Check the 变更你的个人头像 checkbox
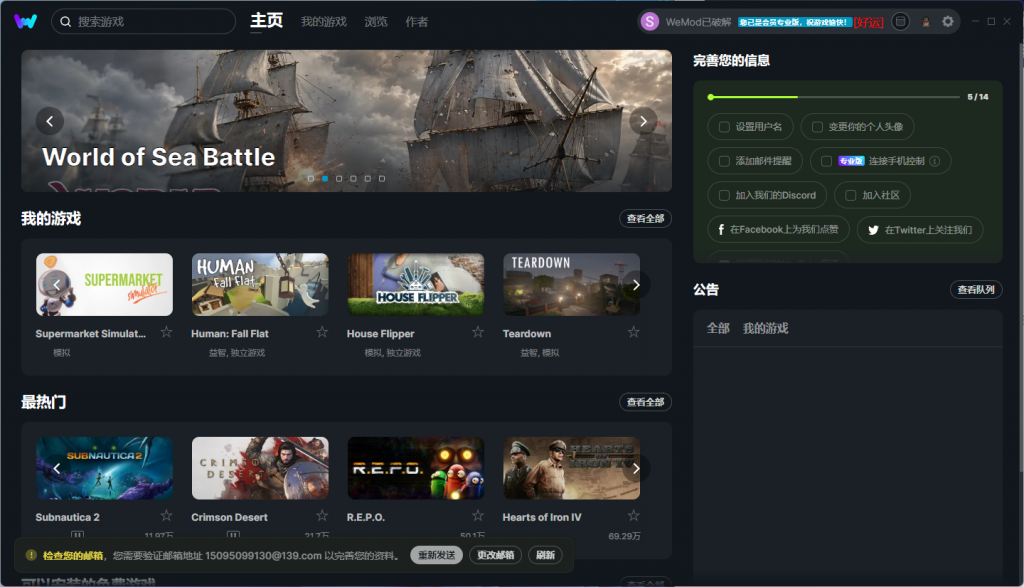The width and height of the screenshot is (1024, 587). (x=817, y=127)
